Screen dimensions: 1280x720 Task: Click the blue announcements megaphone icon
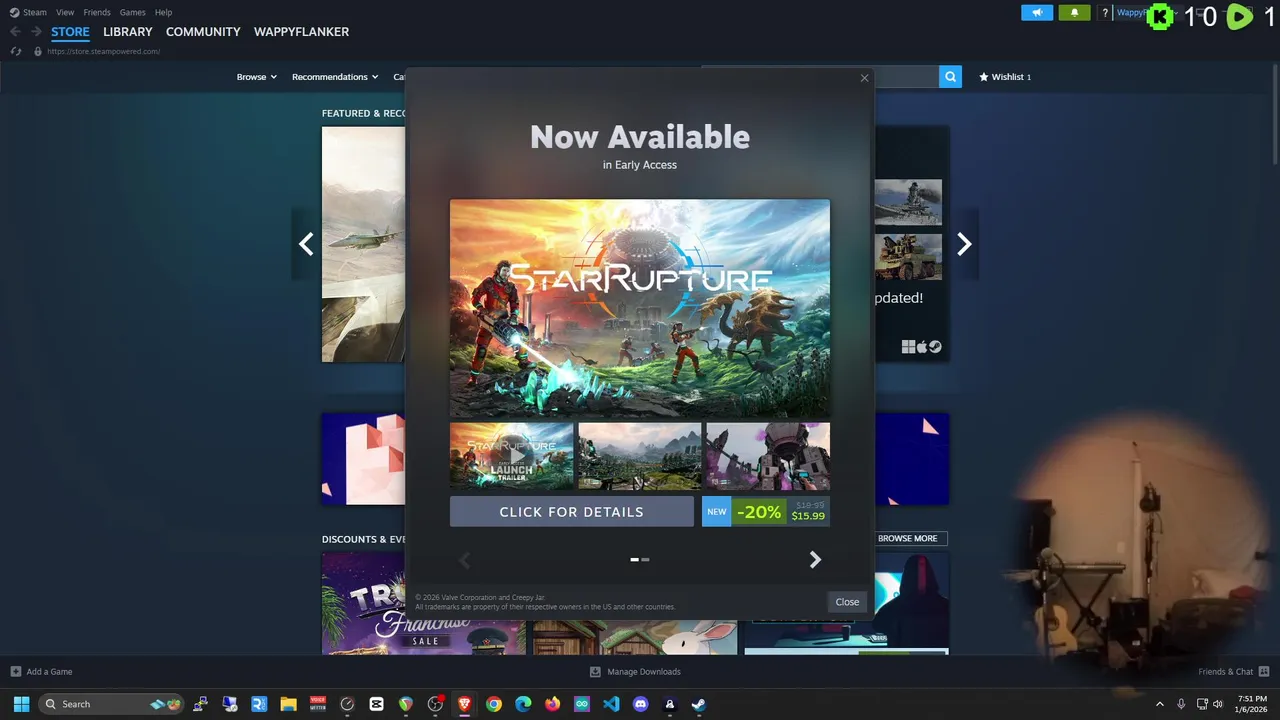coord(1037,13)
